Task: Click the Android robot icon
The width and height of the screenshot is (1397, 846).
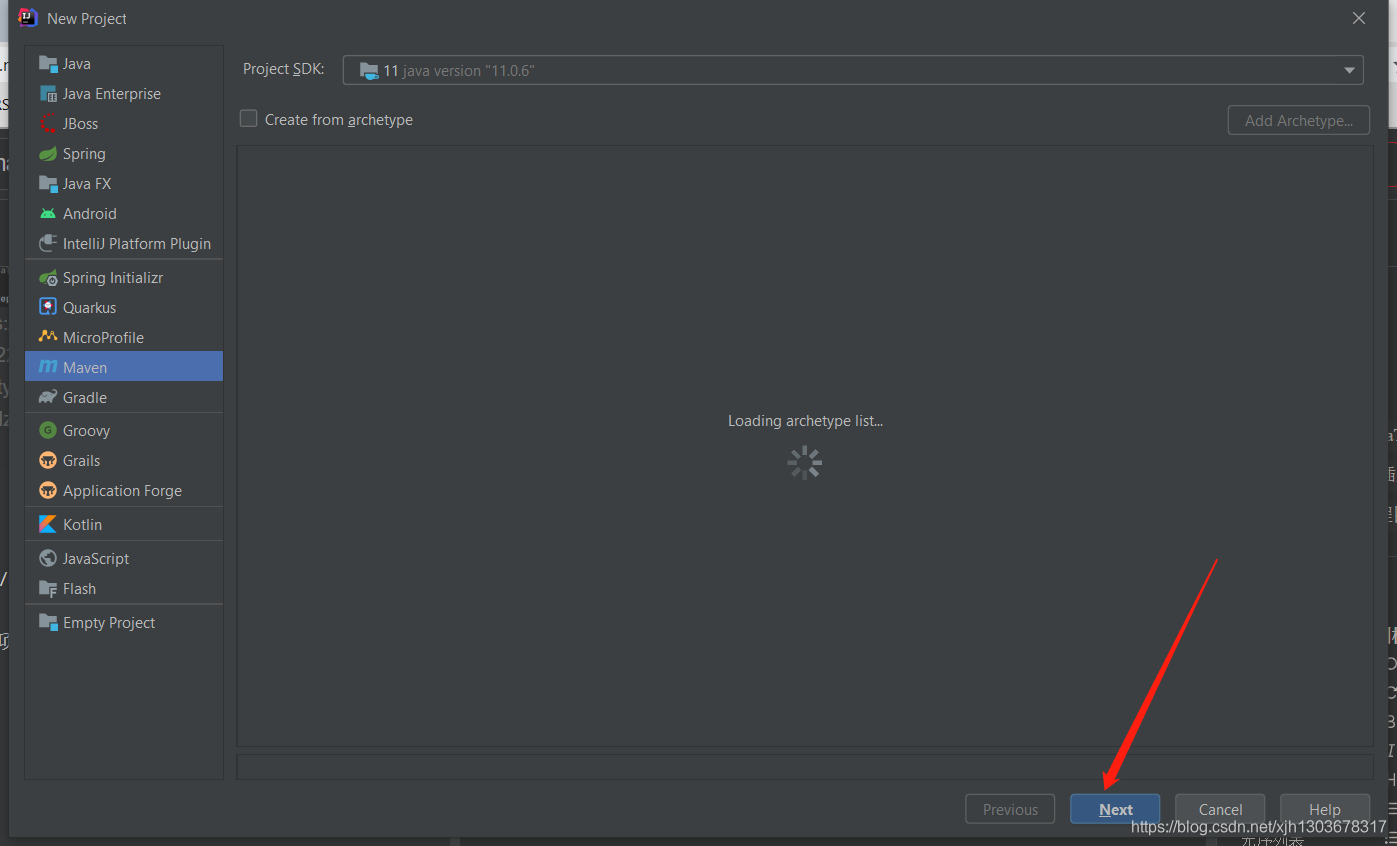Action: [48, 214]
